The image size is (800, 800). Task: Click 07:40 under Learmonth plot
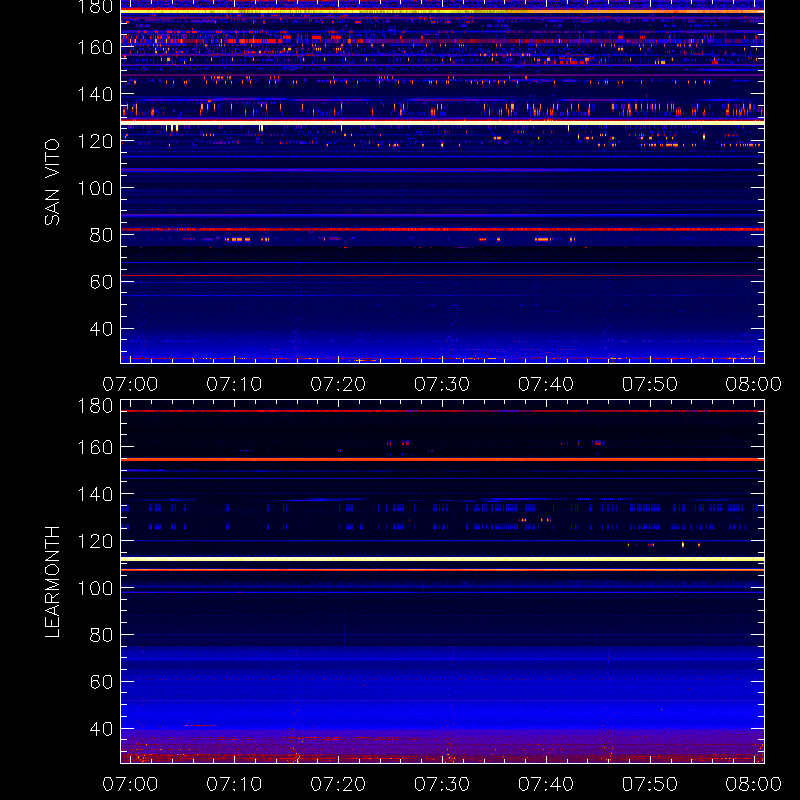coord(546,784)
